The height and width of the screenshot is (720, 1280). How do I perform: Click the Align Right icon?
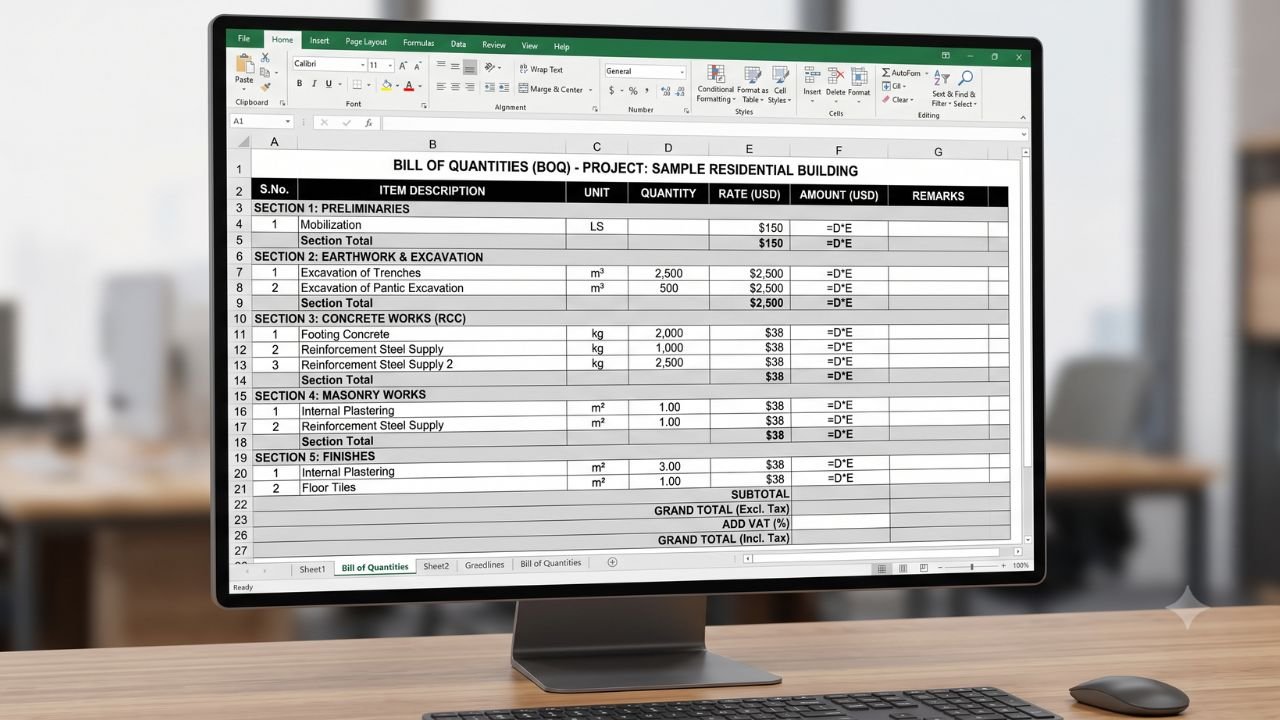click(470, 87)
